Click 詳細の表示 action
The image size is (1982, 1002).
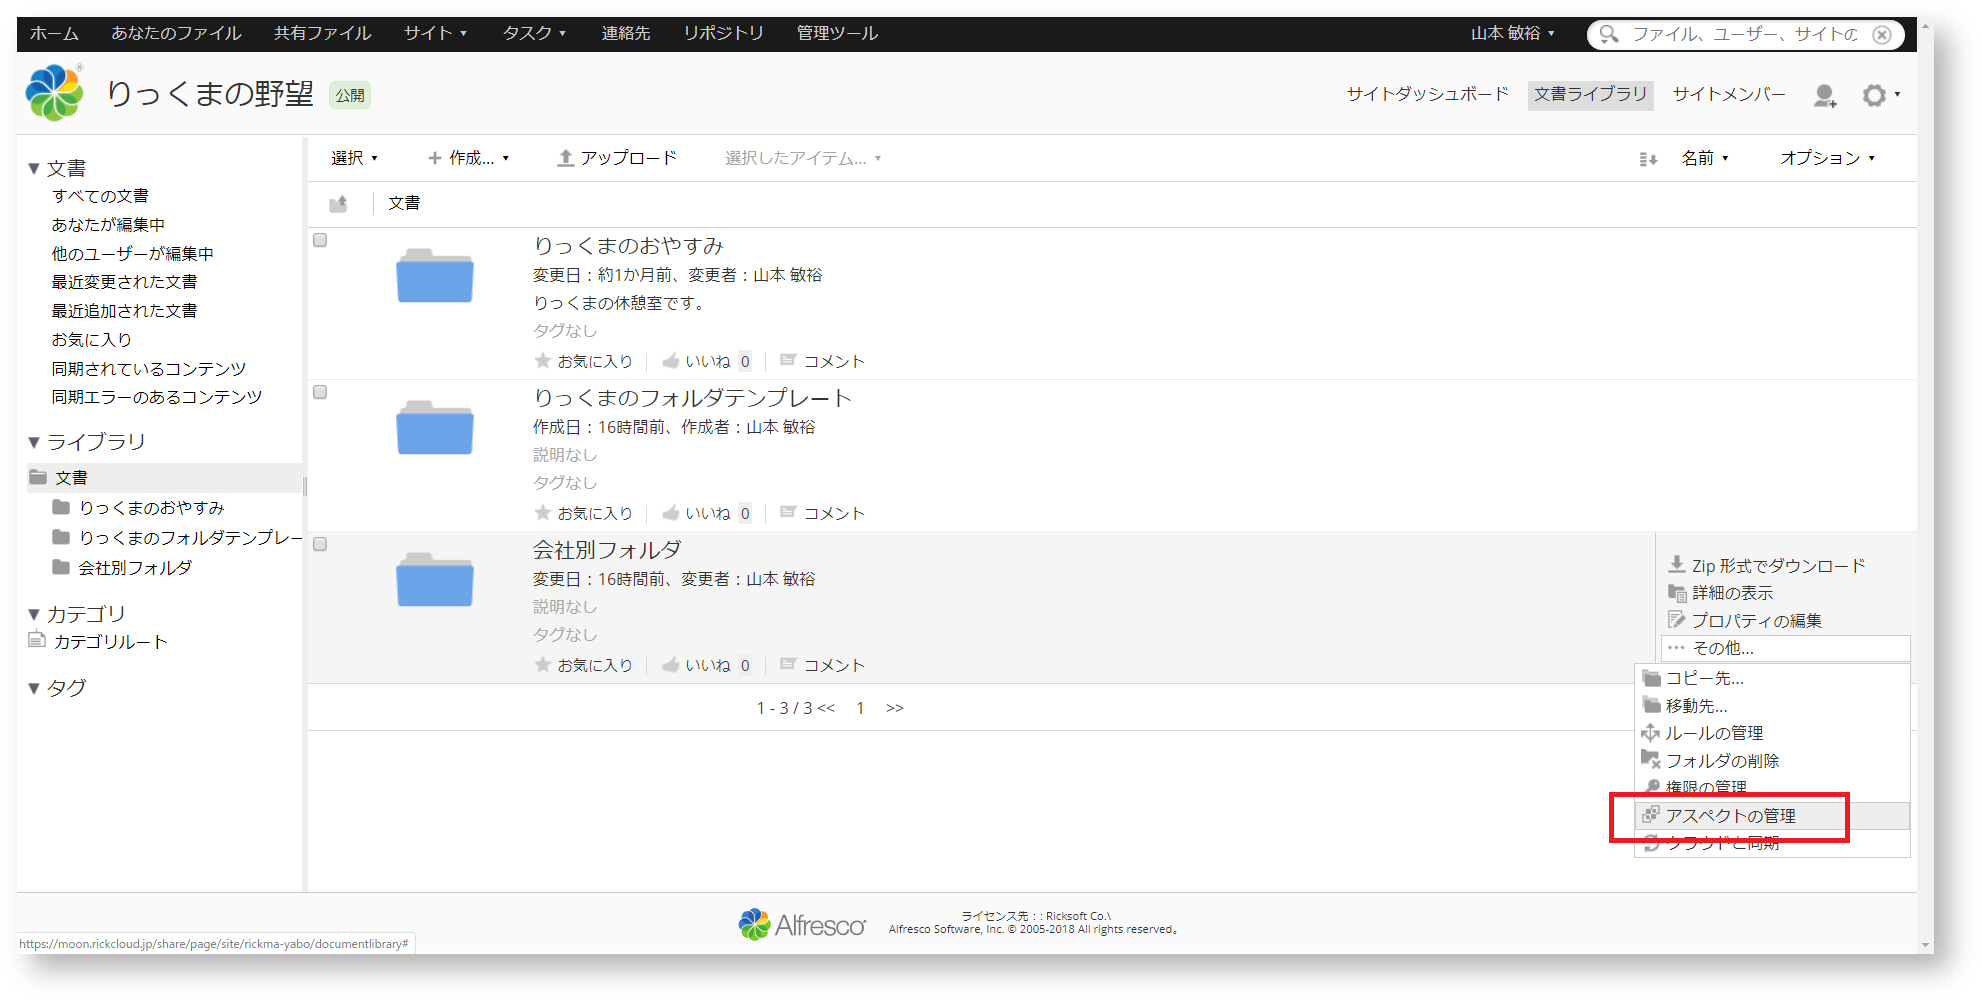(x=1721, y=593)
